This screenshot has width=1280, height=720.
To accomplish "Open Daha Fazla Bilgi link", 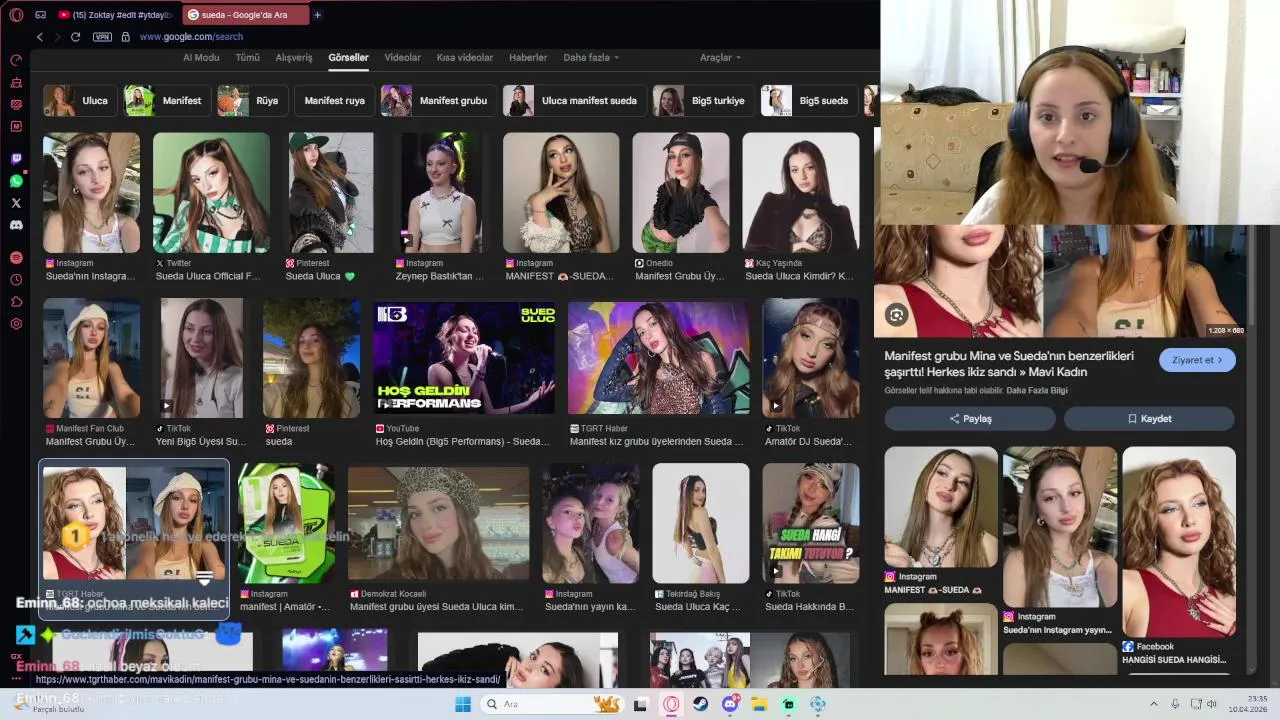I will pos(1037,390).
